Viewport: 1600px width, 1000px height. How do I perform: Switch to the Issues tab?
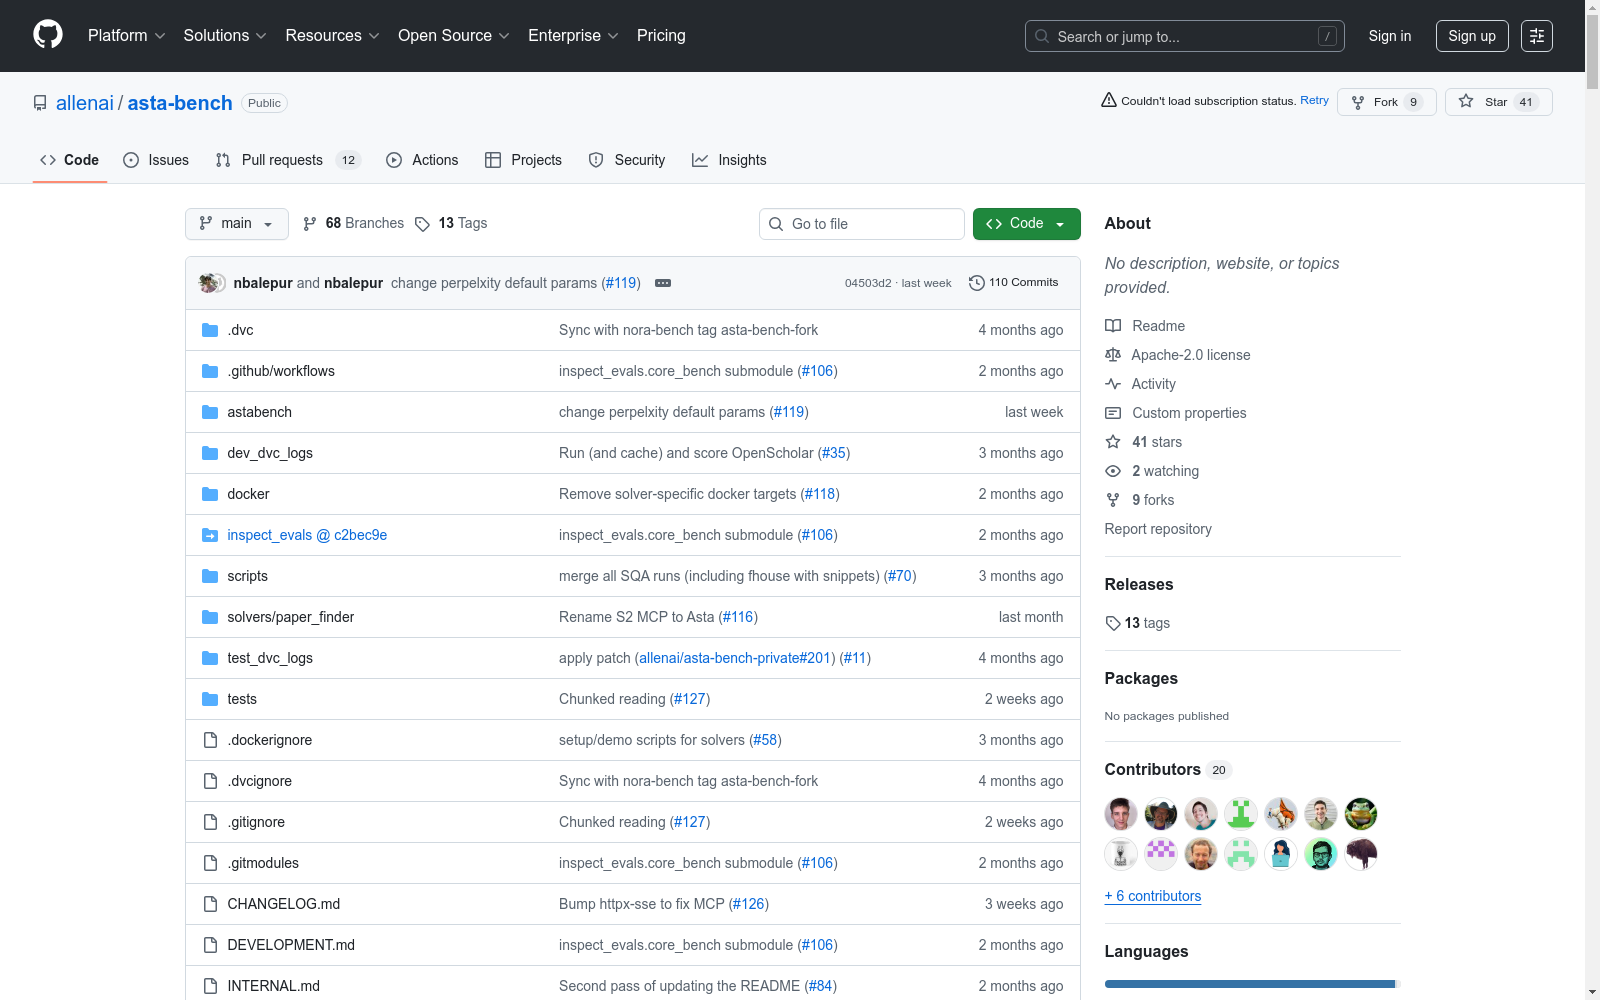[x=156, y=160]
